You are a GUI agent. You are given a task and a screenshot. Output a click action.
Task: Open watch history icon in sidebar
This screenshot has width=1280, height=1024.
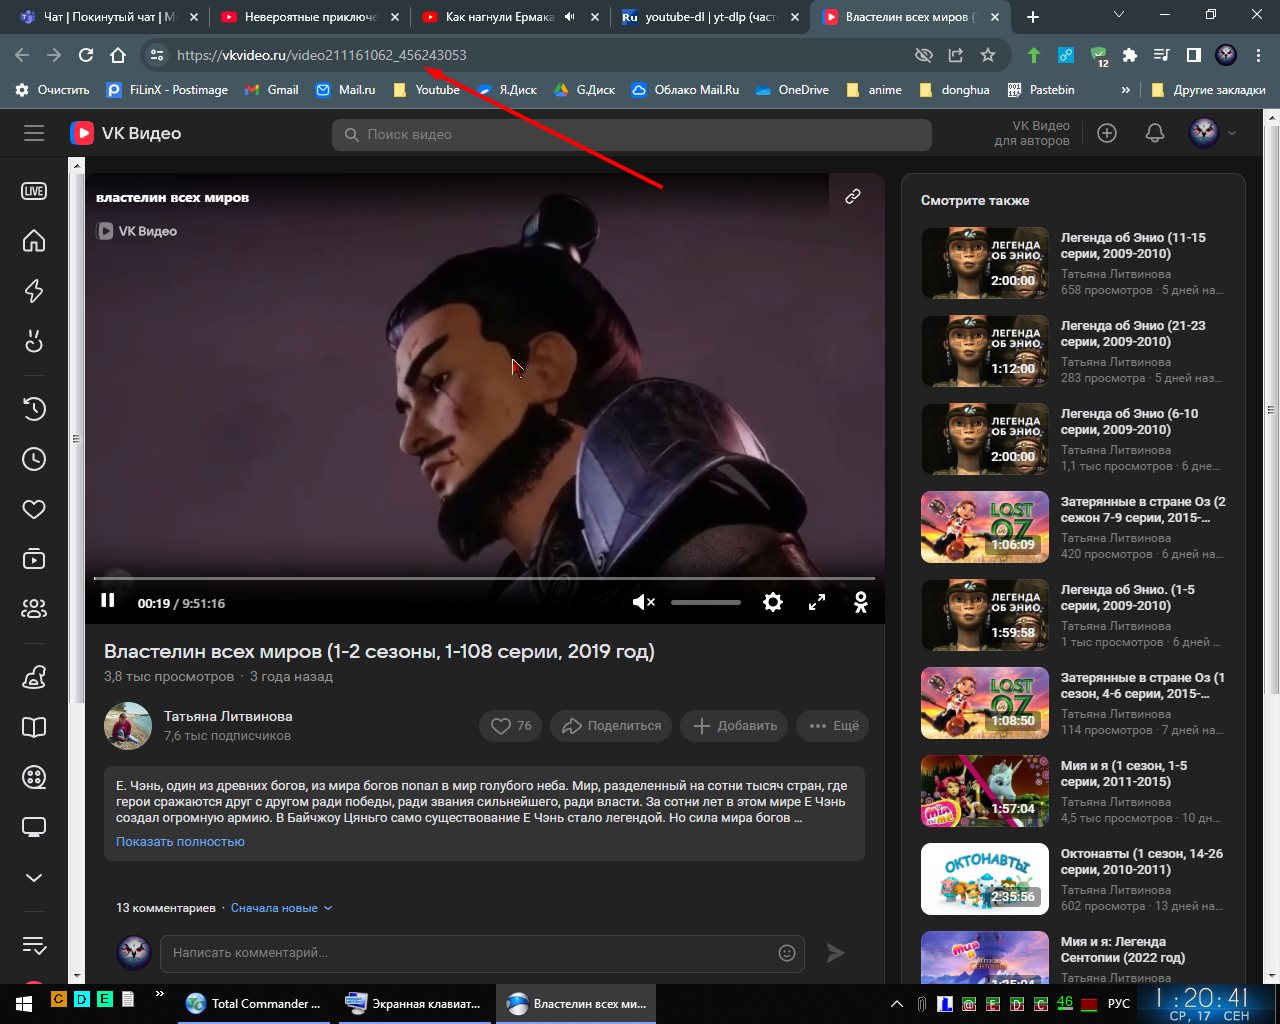click(x=34, y=408)
